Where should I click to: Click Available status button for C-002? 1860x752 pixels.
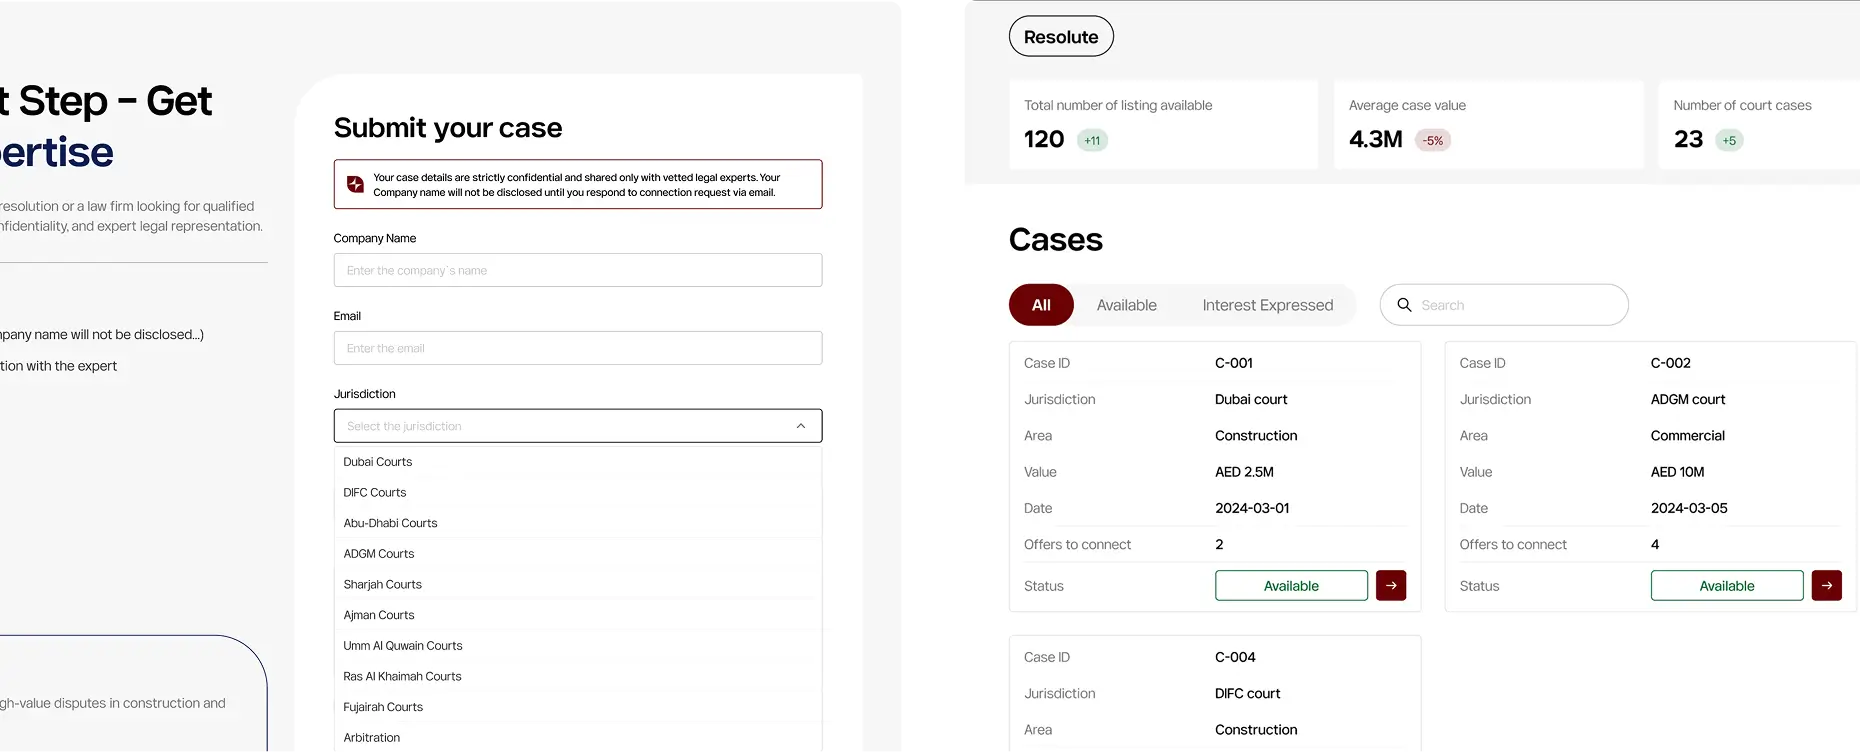pos(1726,586)
